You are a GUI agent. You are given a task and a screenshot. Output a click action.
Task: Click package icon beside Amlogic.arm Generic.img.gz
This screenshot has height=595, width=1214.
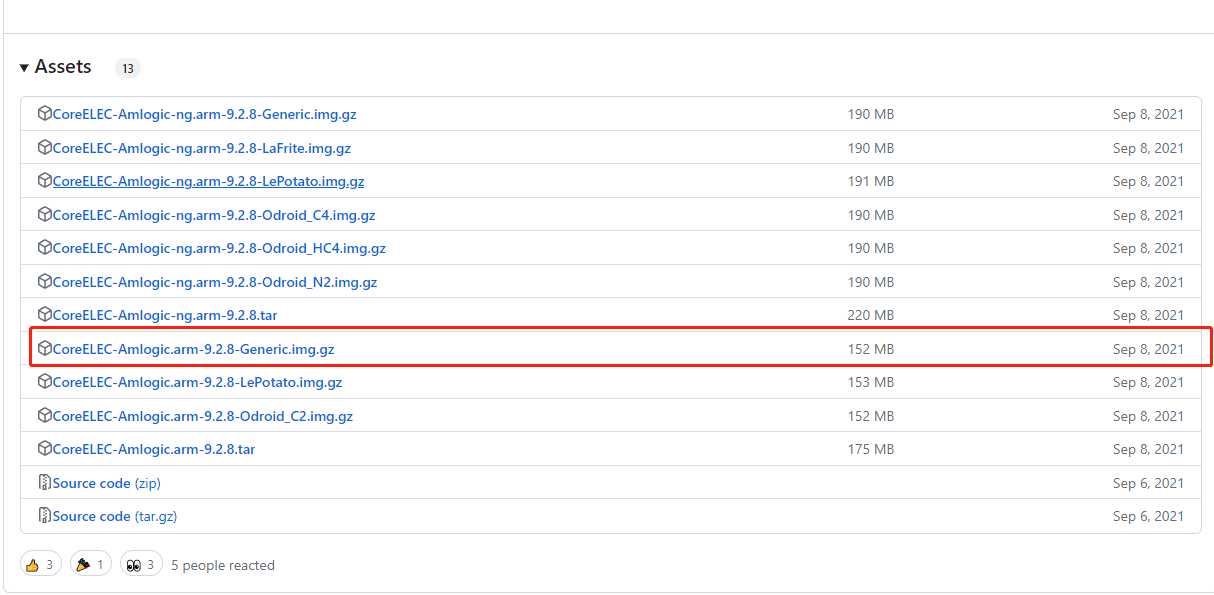(44, 349)
